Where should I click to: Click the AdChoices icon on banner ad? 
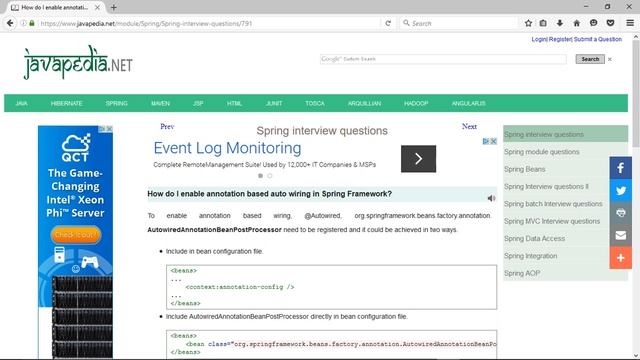click(486, 141)
